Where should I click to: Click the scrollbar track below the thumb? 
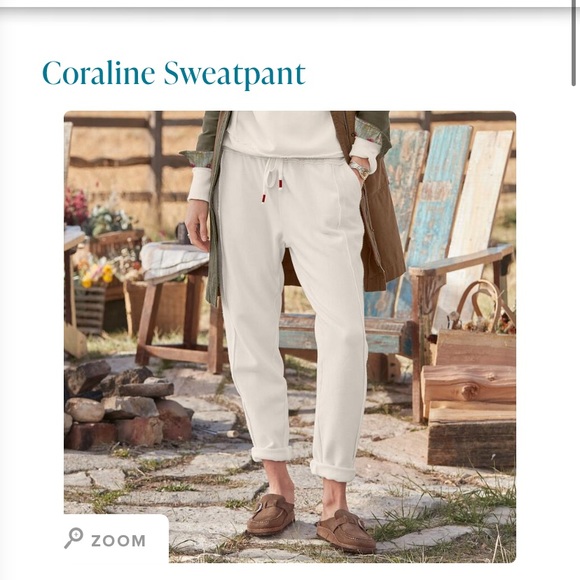[x=574, y=333]
